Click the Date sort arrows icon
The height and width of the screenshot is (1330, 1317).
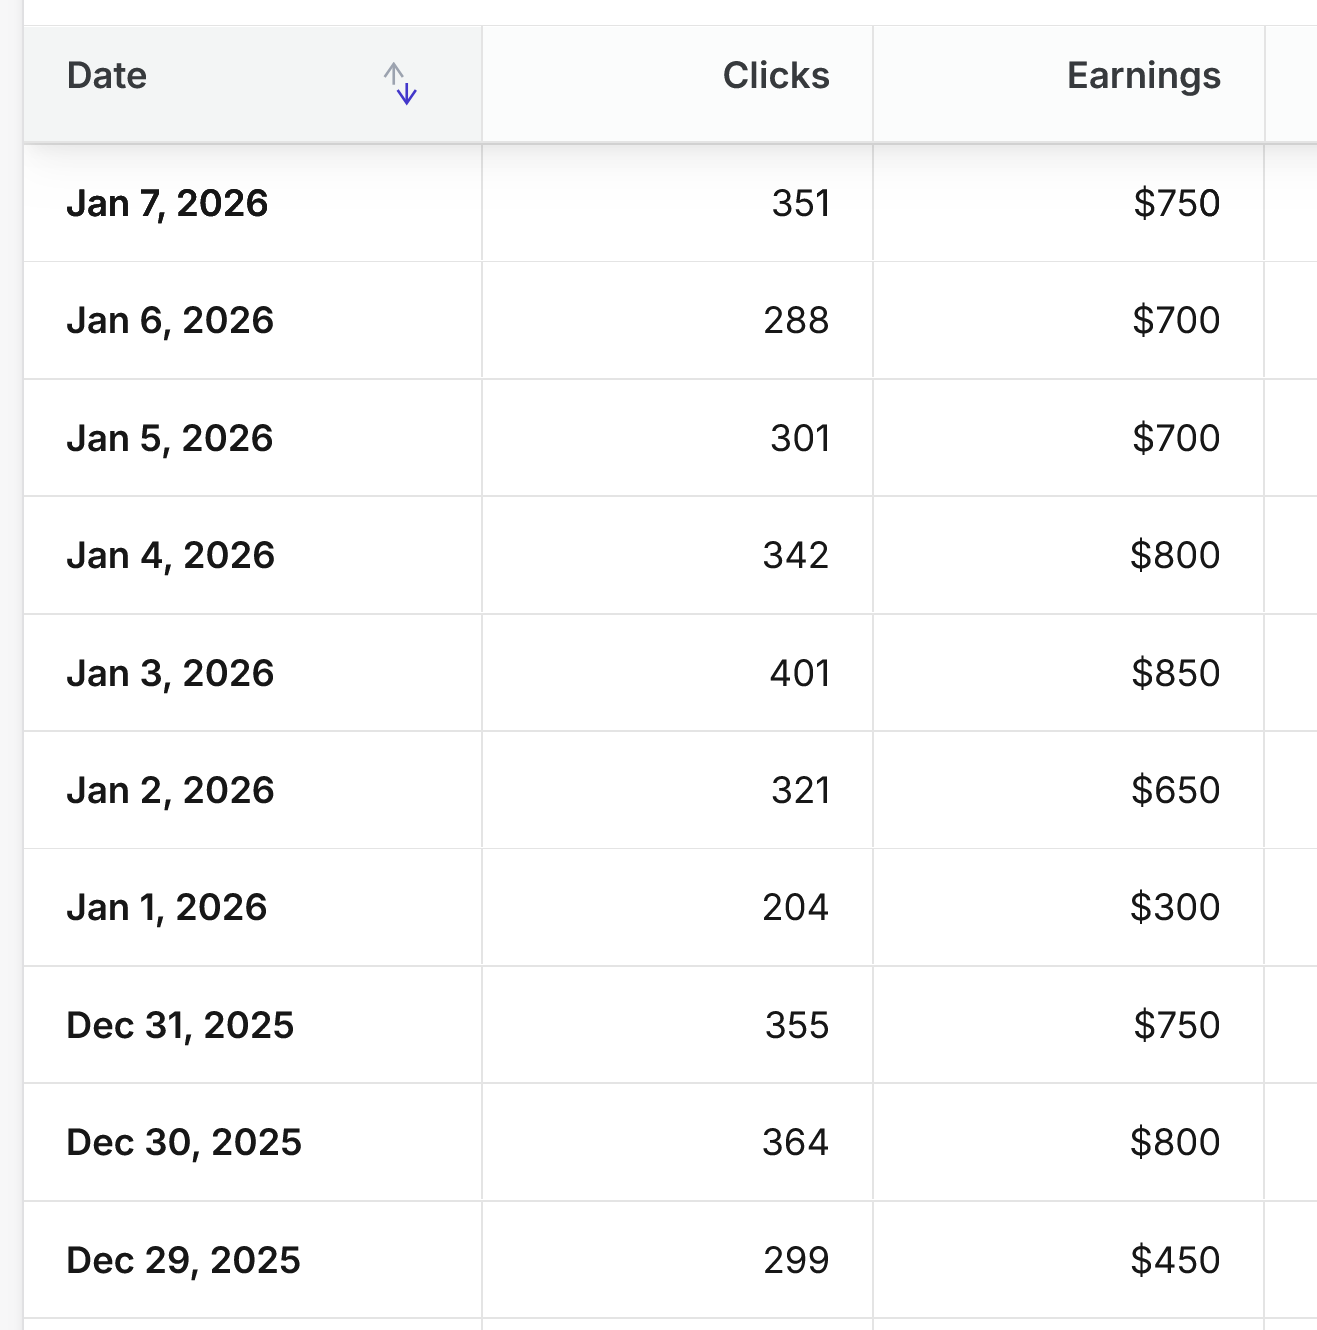click(400, 83)
